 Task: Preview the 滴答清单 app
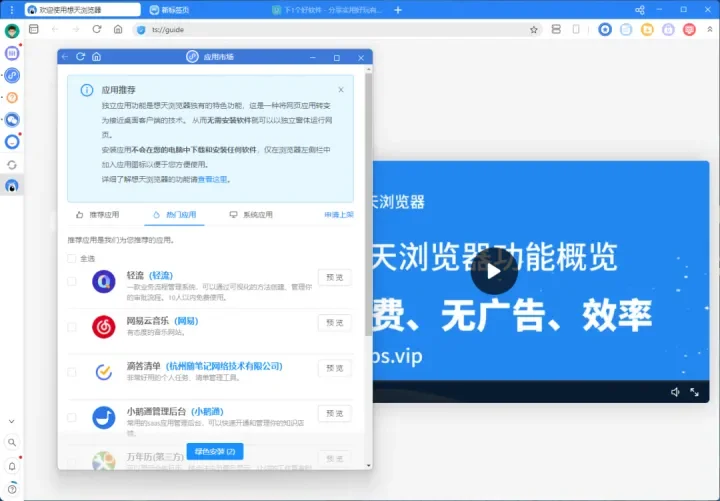coord(335,368)
